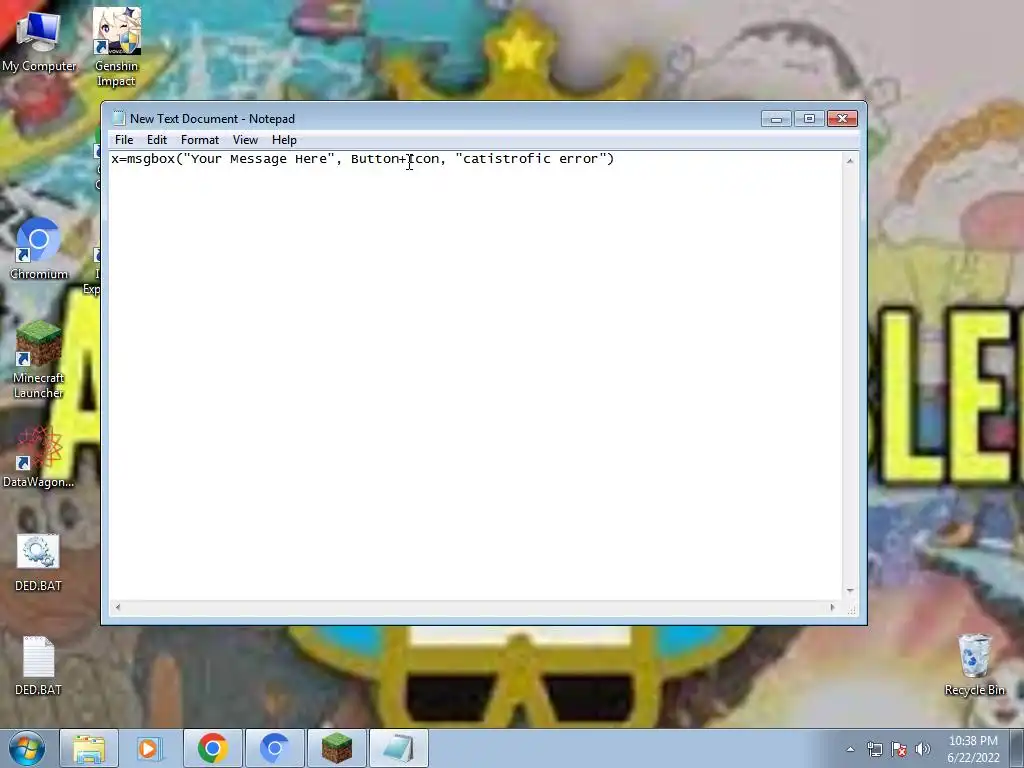Click the horizontal scrollbar left arrow
Screen dimensions: 1024x768
click(x=118, y=607)
